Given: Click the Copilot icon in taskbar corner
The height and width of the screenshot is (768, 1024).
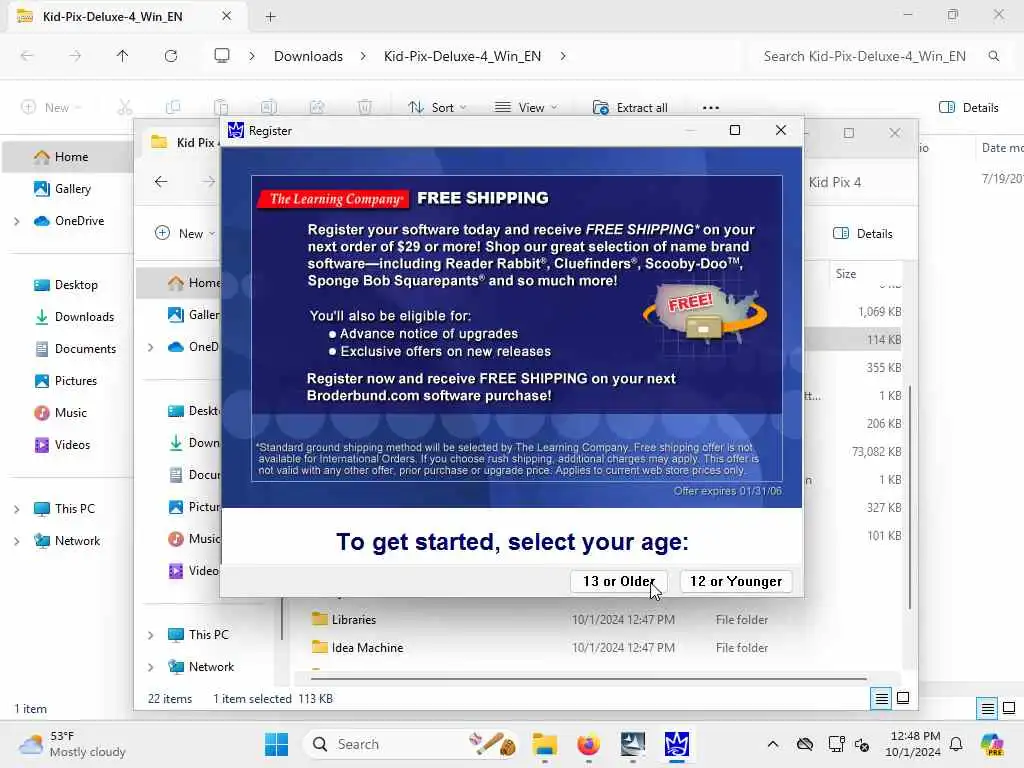Looking at the screenshot, I should (992, 744).
